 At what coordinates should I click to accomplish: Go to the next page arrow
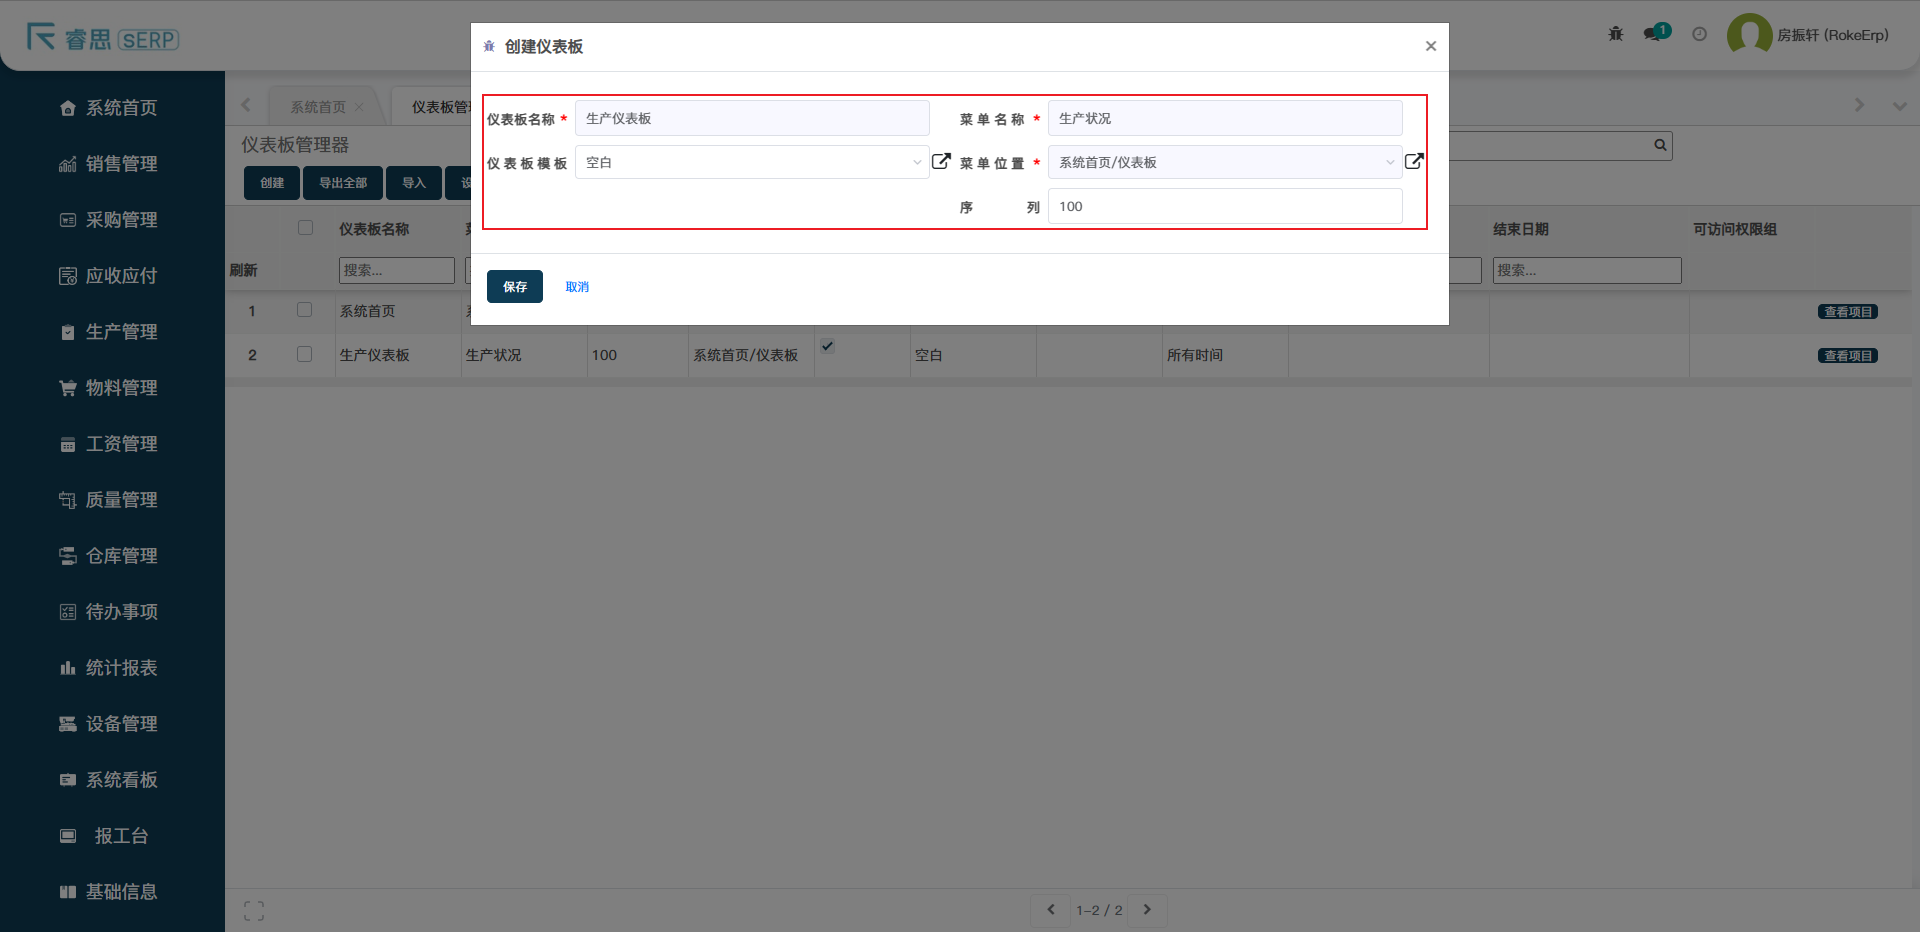1147,910
